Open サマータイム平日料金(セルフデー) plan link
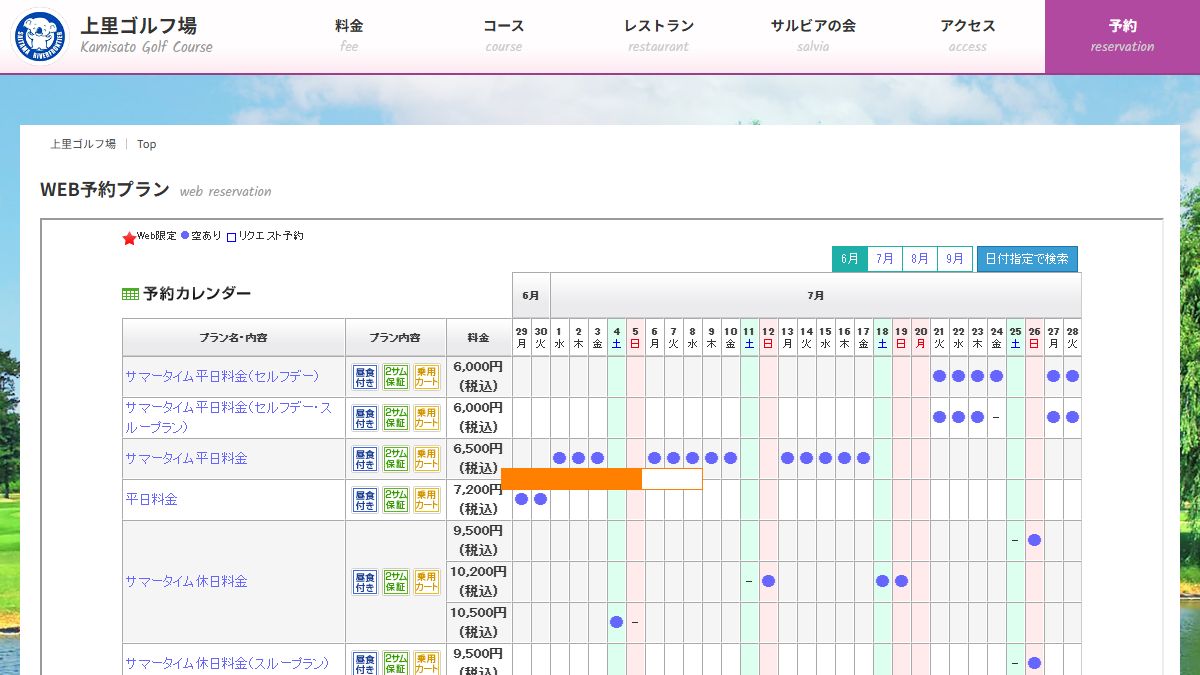This screenshot has height=675, width=1200. pos(222,376)
